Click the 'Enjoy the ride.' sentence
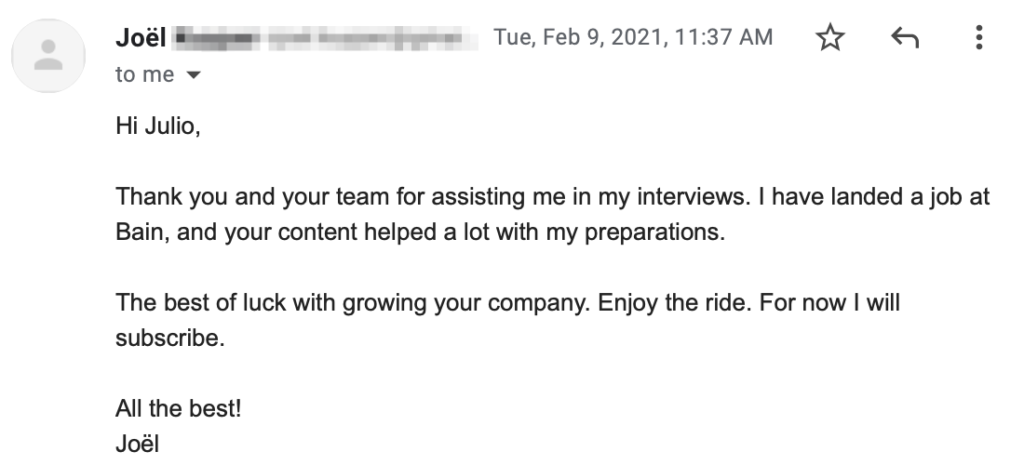 coord(674,303)
